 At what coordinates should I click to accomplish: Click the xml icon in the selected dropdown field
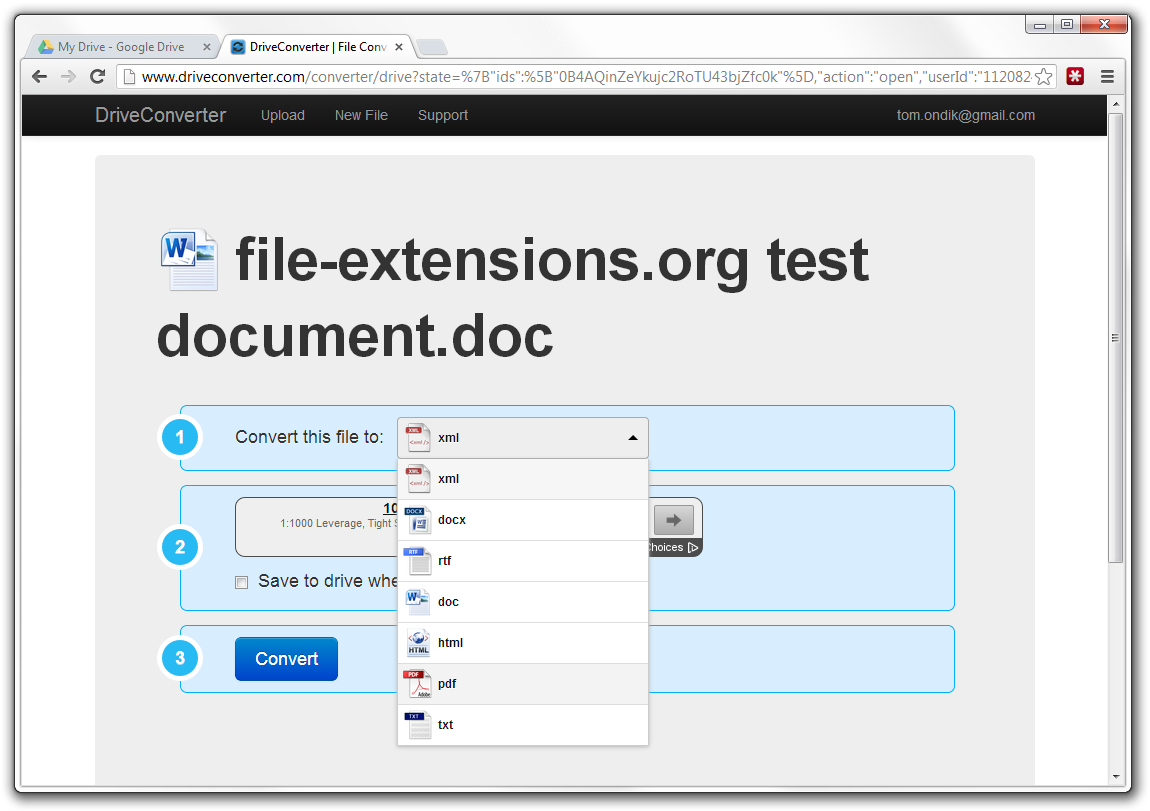pos(418,438)
